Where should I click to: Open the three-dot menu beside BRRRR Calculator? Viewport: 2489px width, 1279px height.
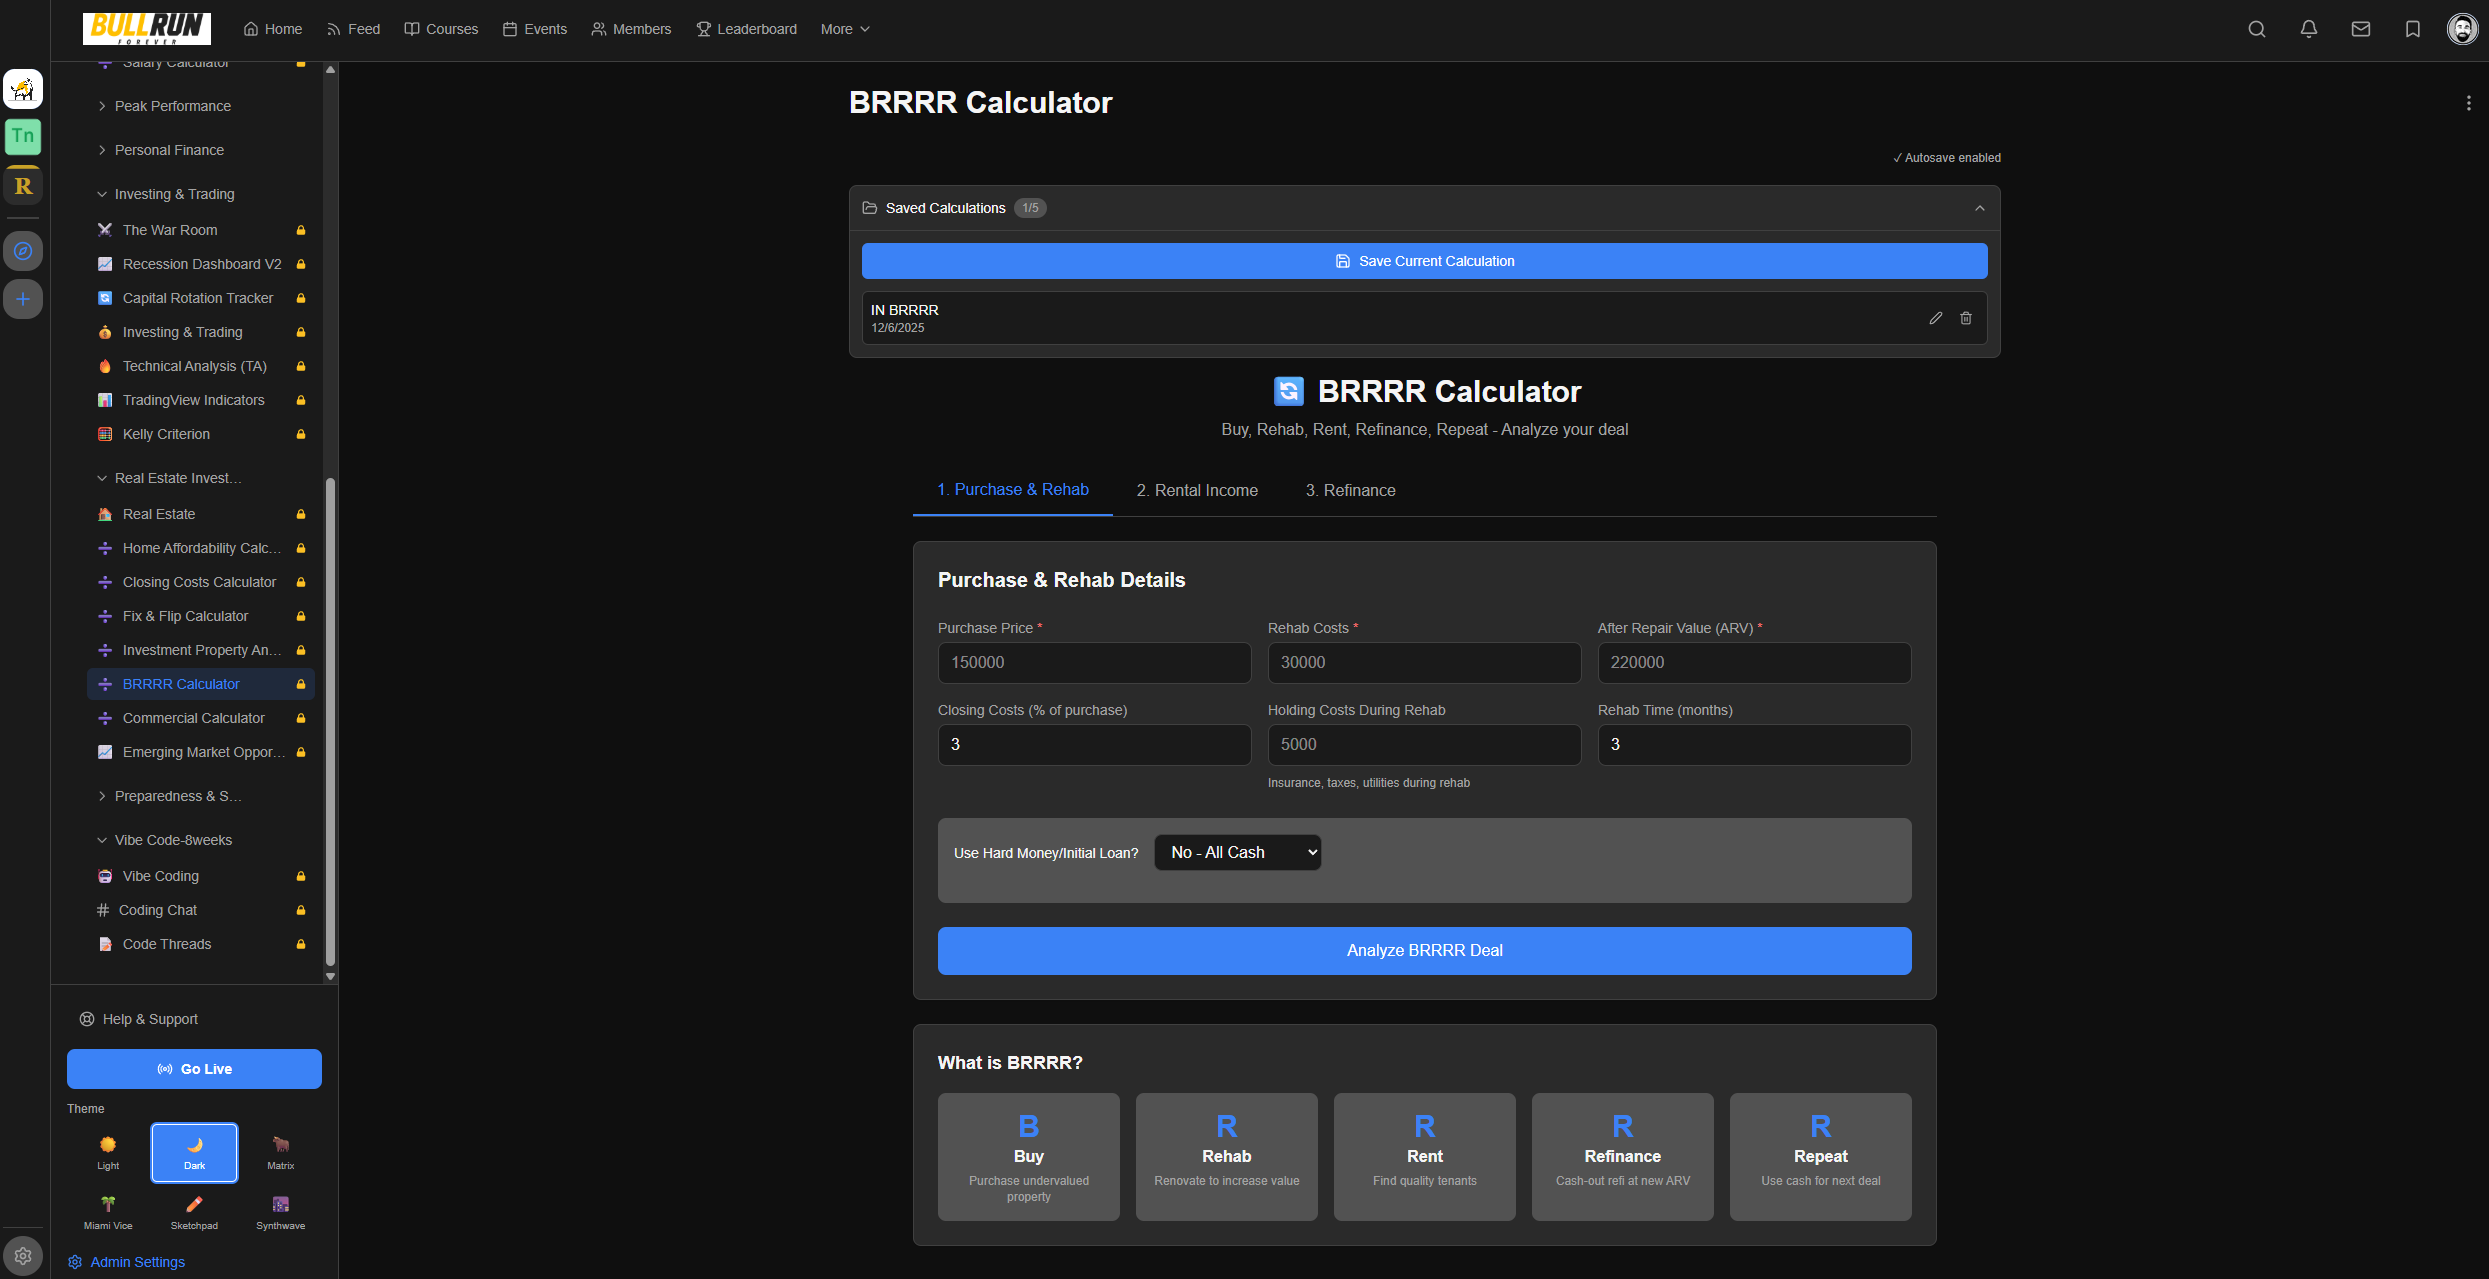point(2470,102)
